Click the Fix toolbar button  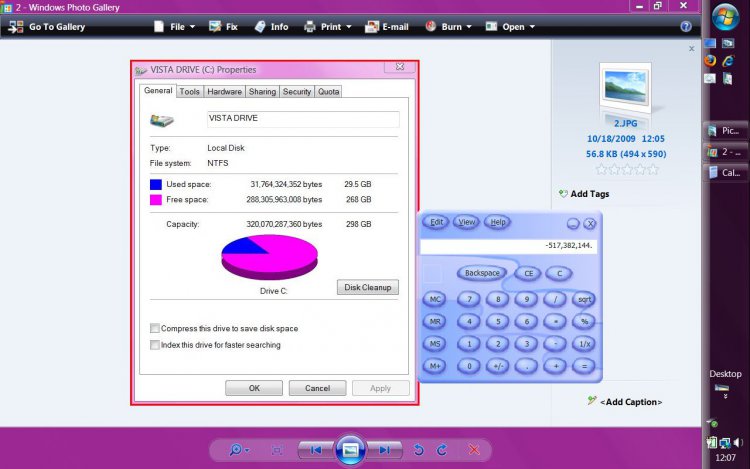point(223,27)
